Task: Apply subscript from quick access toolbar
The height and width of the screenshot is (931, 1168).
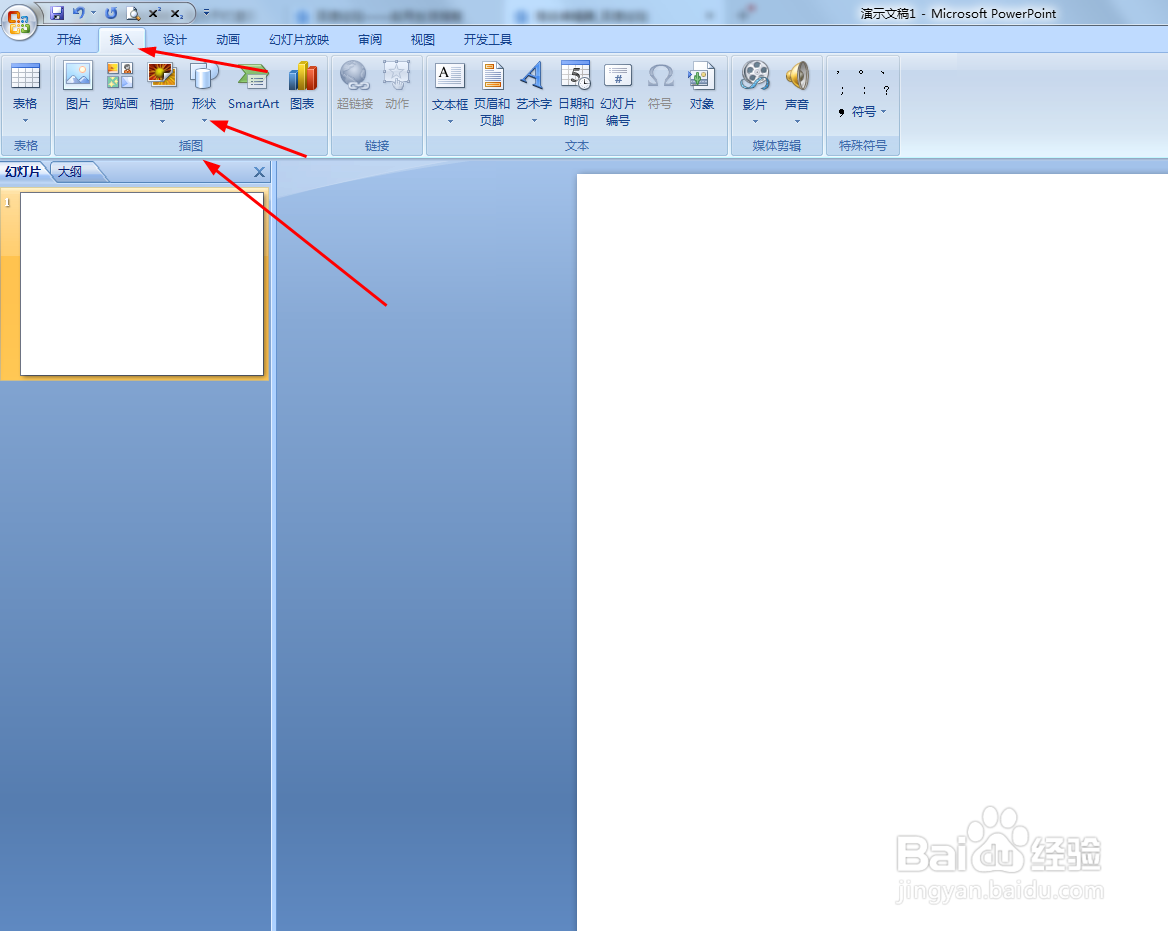Action: pyautogui.click(x=177, y=13)
